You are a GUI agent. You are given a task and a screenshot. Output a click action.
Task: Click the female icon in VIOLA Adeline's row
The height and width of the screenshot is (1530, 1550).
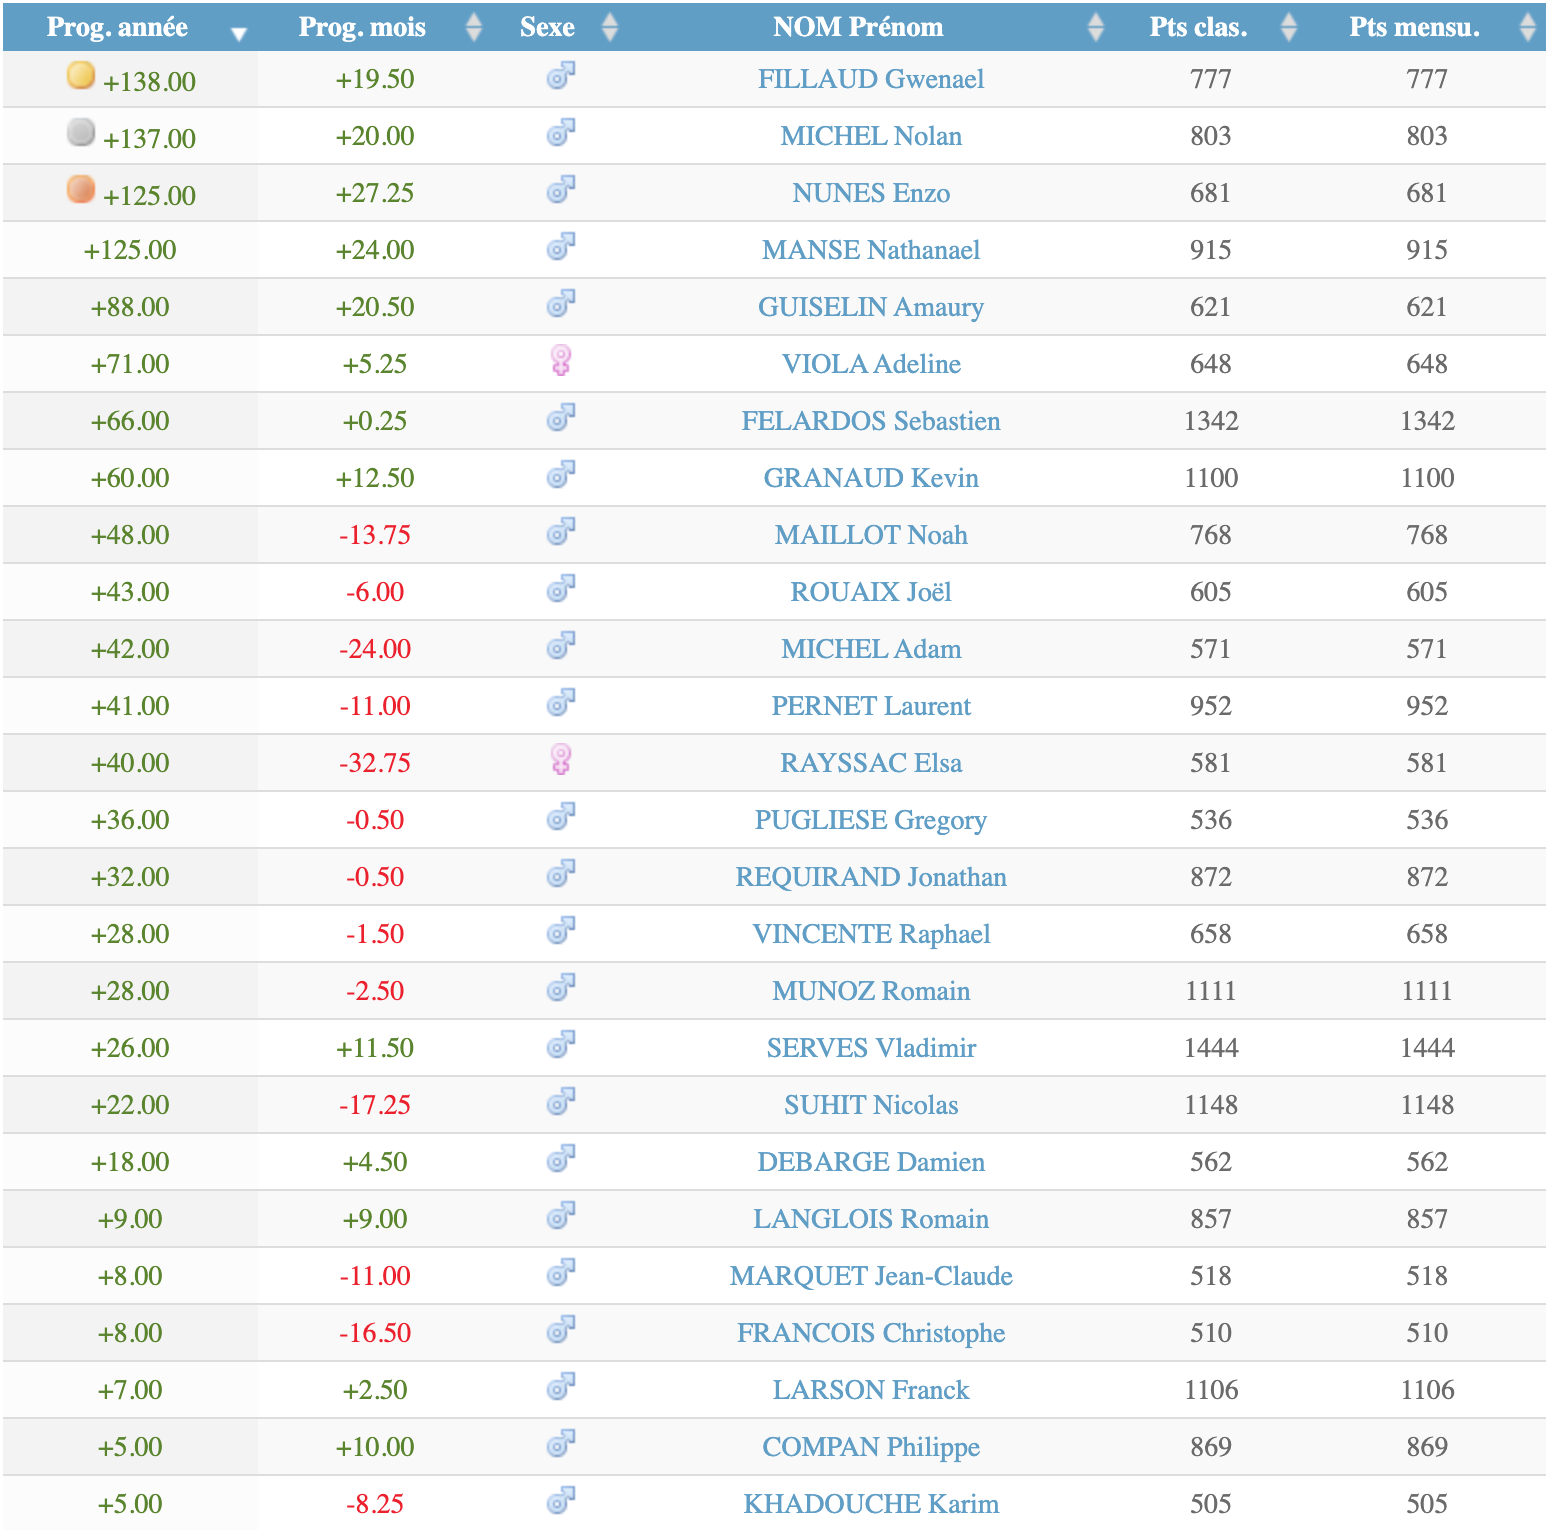click(x=561, y=361)
